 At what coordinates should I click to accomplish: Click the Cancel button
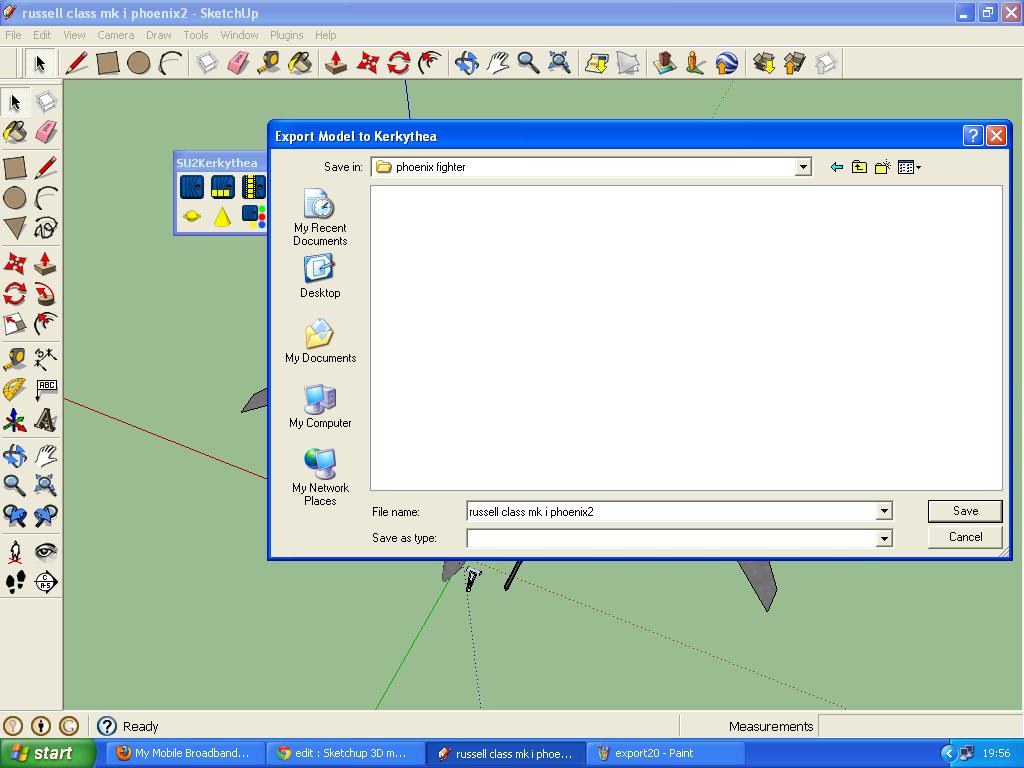tap(965, 537)
